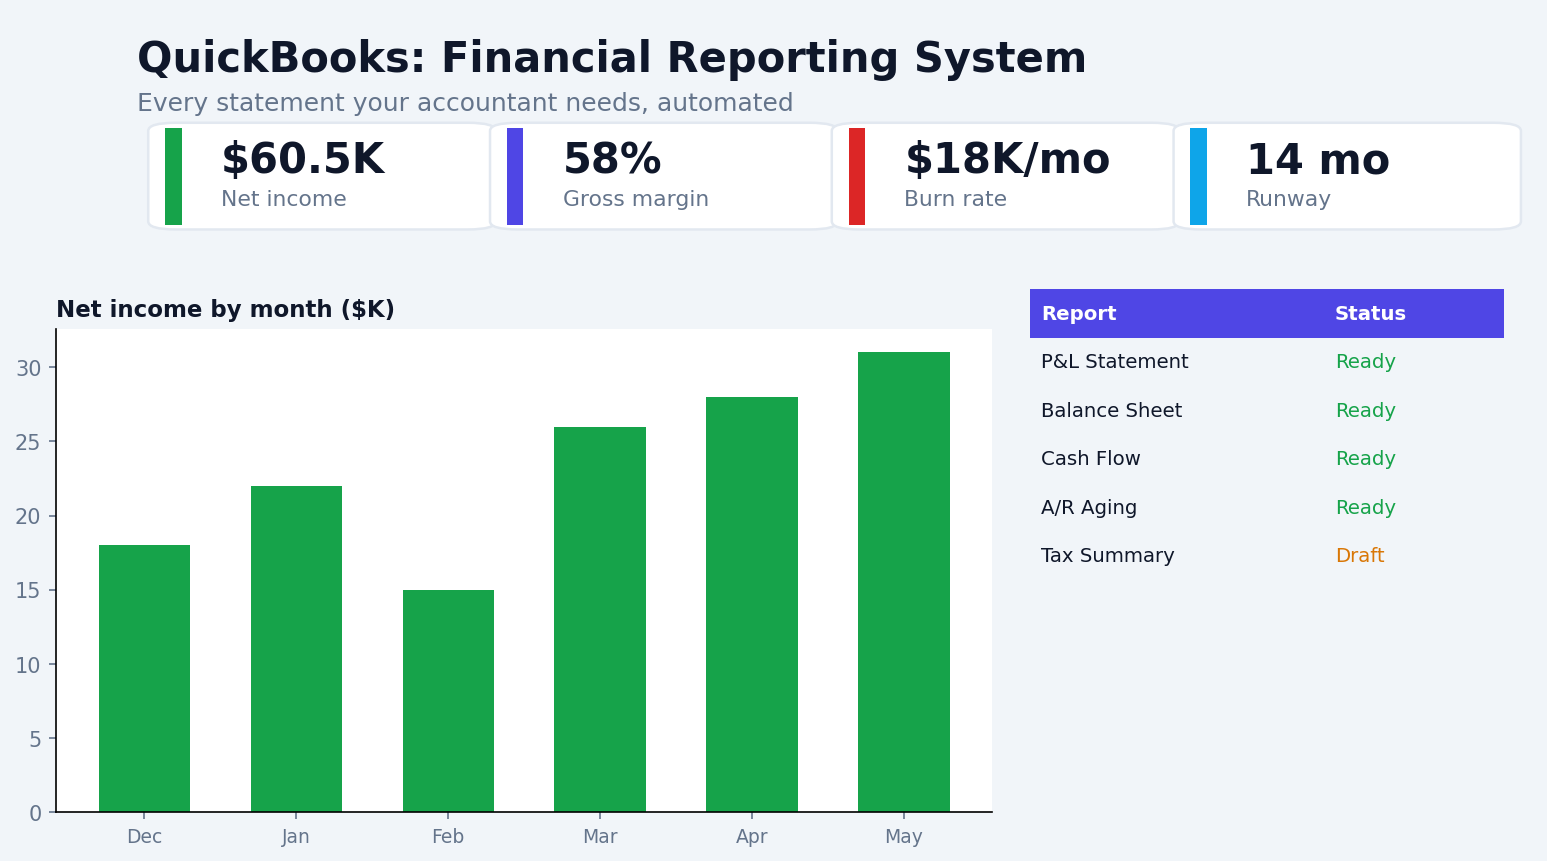This screenshot has height=861, width=1547.
Task: Click the green accent bar on Net income card
Action: (173, 176)
